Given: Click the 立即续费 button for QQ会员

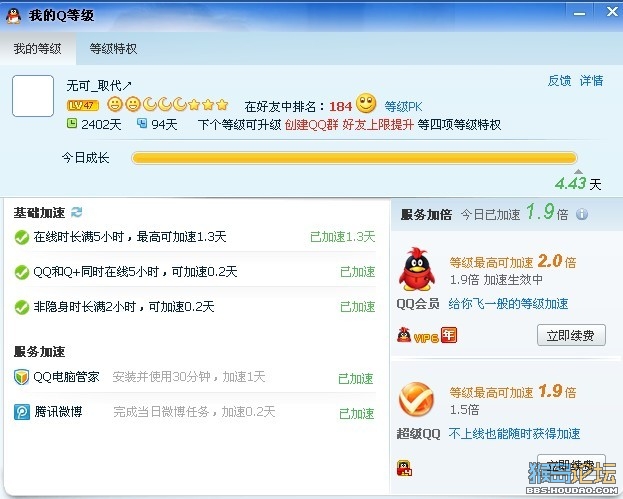Looking at the screenshot, I should coord(571,335).
